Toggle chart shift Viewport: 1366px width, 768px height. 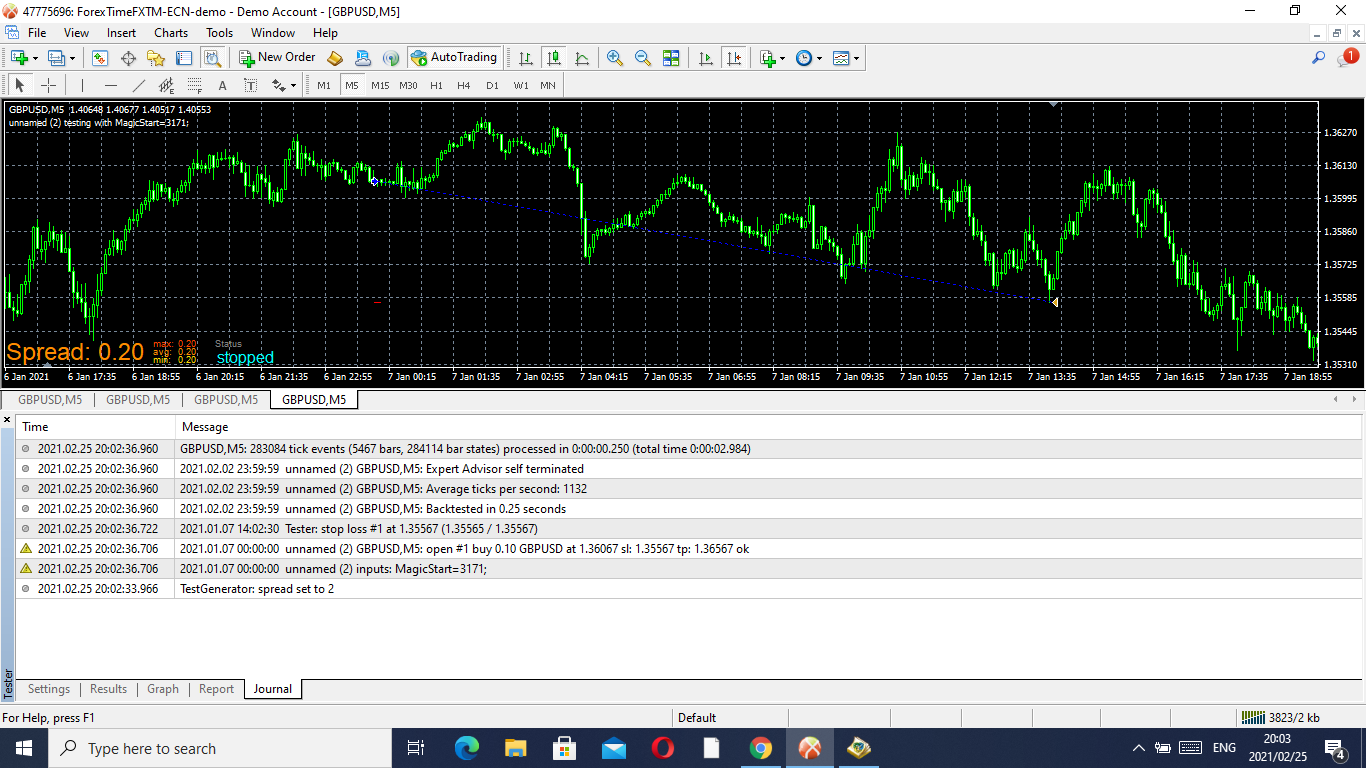(x=734, y=58)
